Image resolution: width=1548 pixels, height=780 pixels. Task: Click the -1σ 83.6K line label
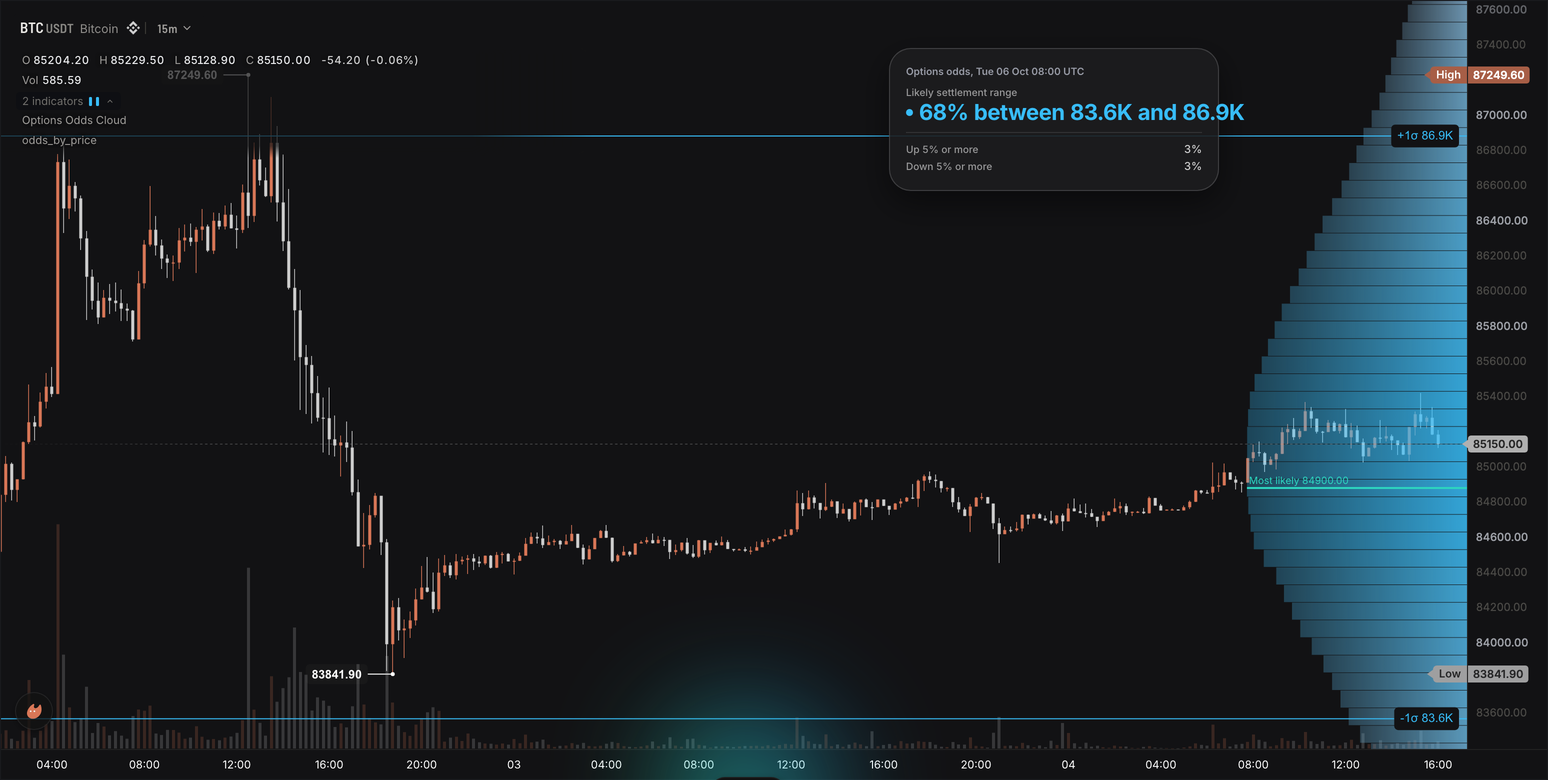[x=1425, y=718]
